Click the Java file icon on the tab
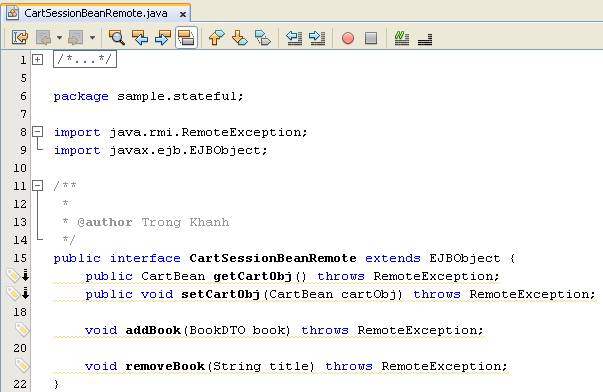The width and height of the screenshot is (603, 392). coord(13,13)
